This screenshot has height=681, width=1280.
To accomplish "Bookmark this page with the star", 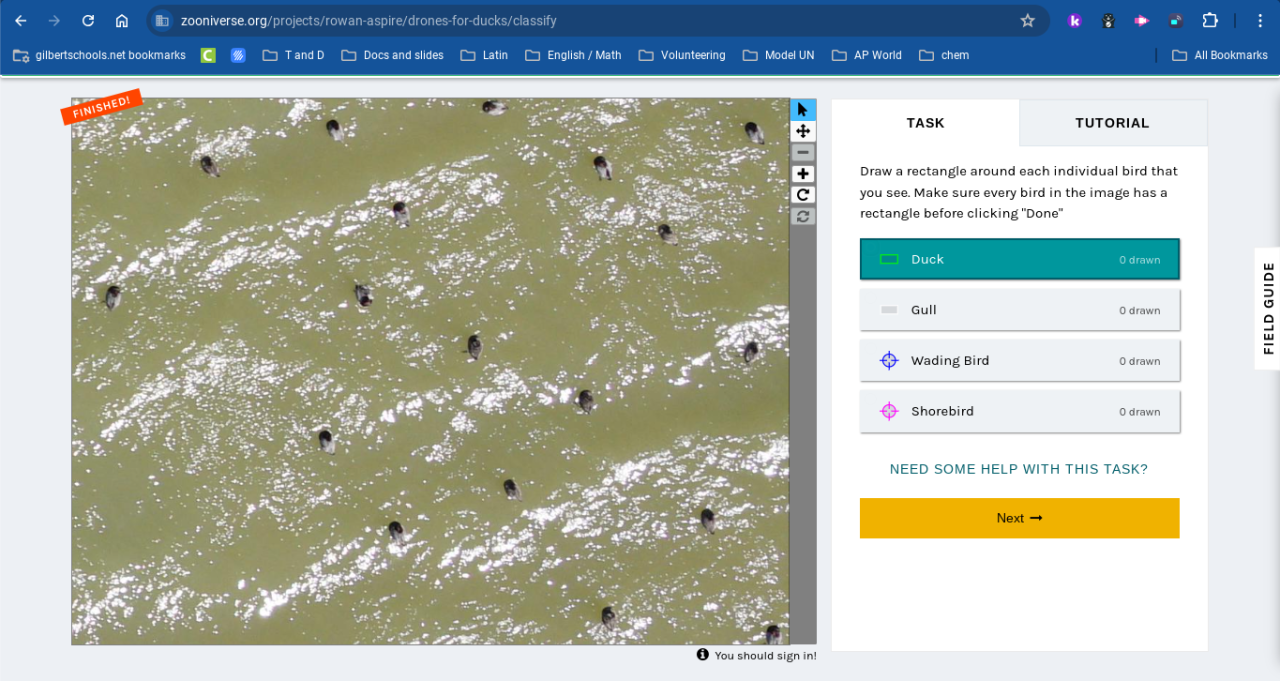I will tap(1027, 20).
